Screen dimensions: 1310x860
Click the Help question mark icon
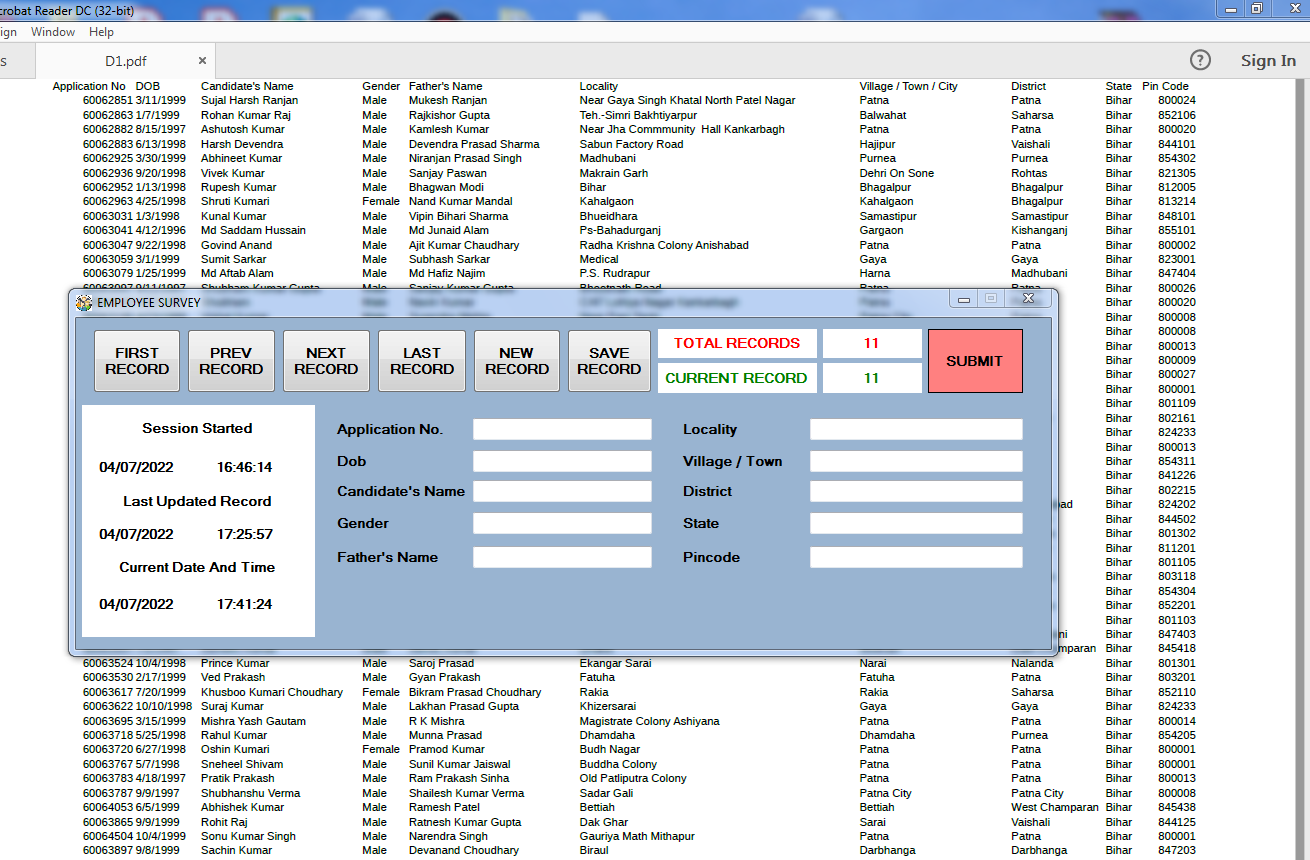pos(1200,60)
